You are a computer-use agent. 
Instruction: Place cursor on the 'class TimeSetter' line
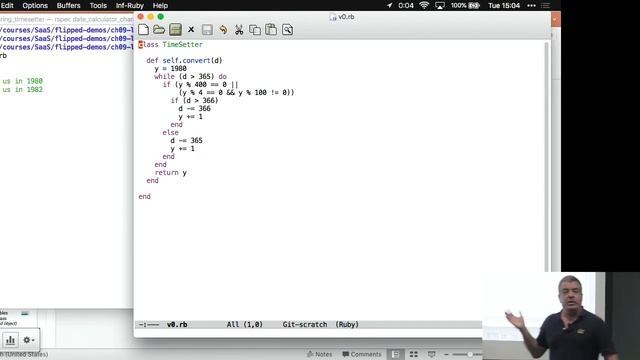coord(170,44)
